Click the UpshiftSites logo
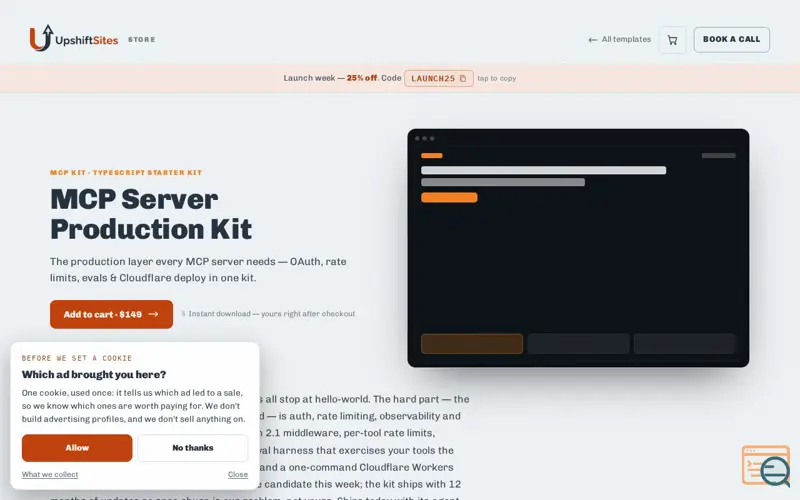The height and width of the screenshot is (500, 800). point(74,39)
